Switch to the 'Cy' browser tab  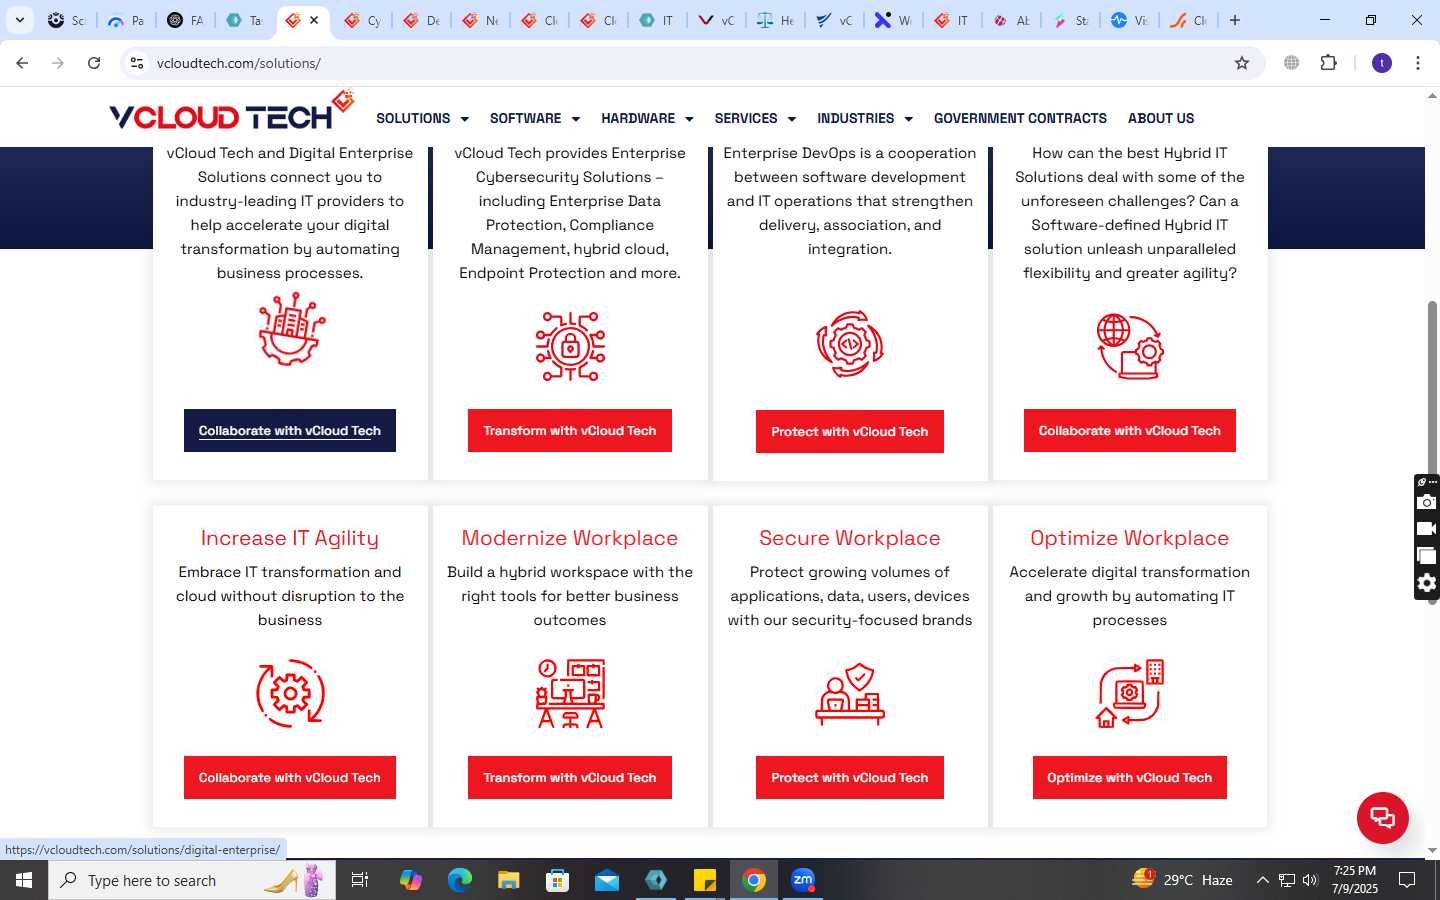362,20
